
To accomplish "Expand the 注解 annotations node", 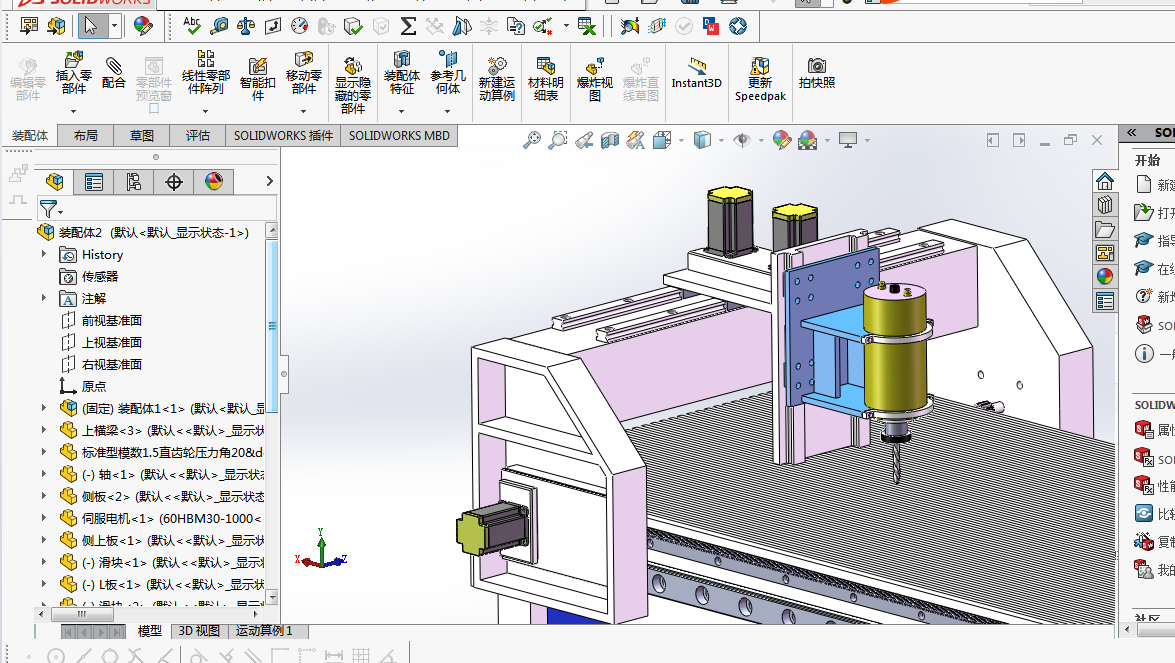I will 43,298.
